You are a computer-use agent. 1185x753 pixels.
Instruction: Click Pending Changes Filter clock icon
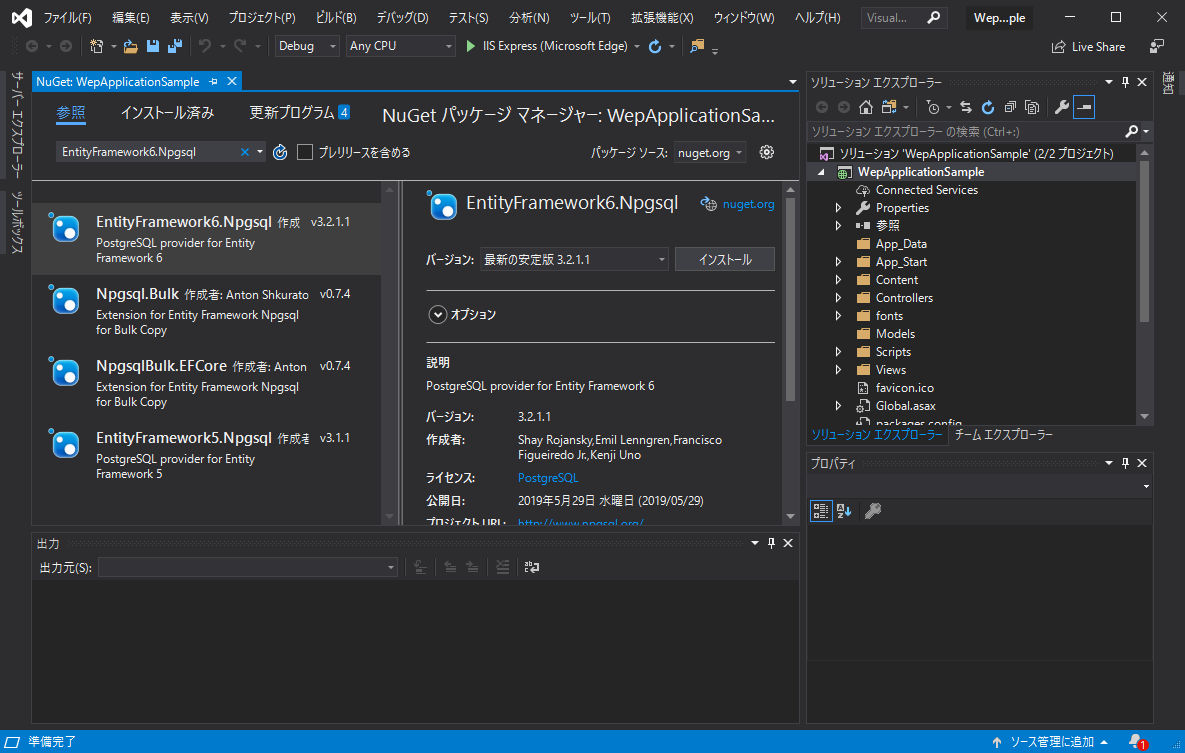(x=933, y=107)
